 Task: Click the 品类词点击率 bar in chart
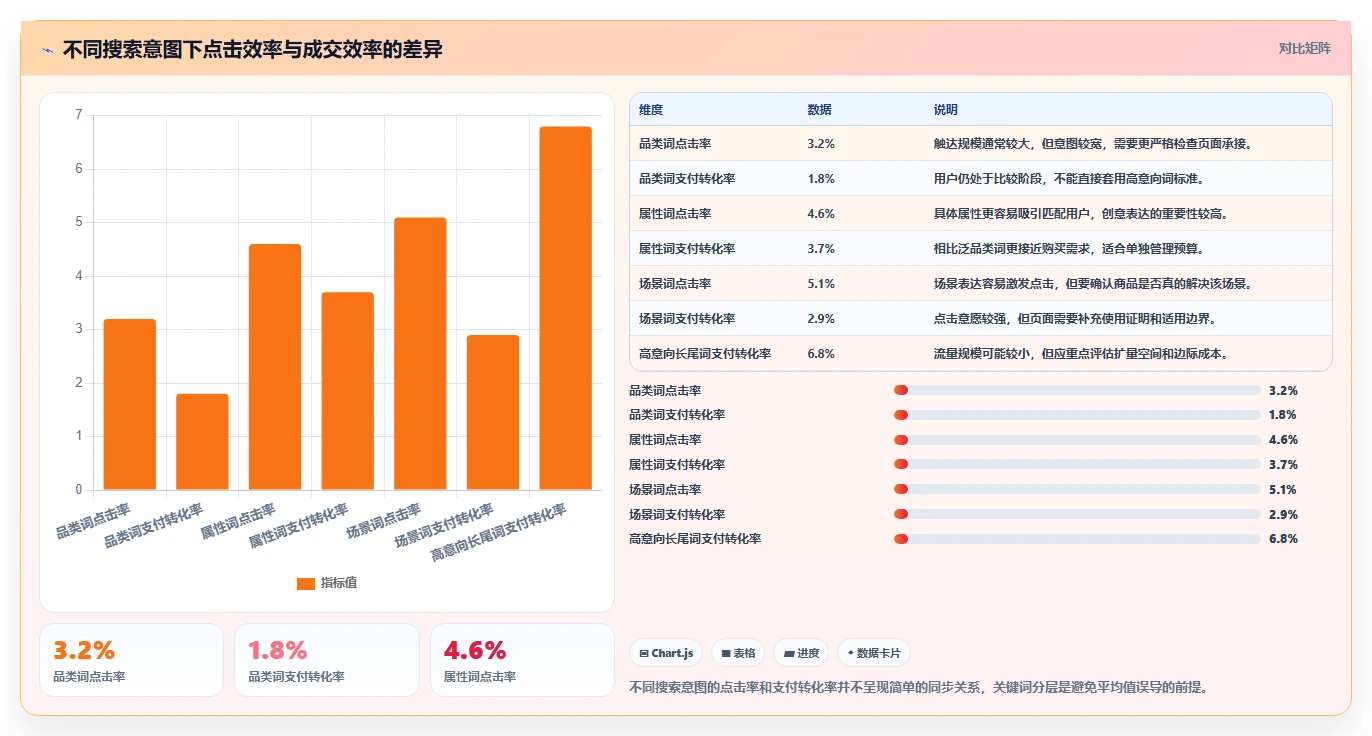130,404
